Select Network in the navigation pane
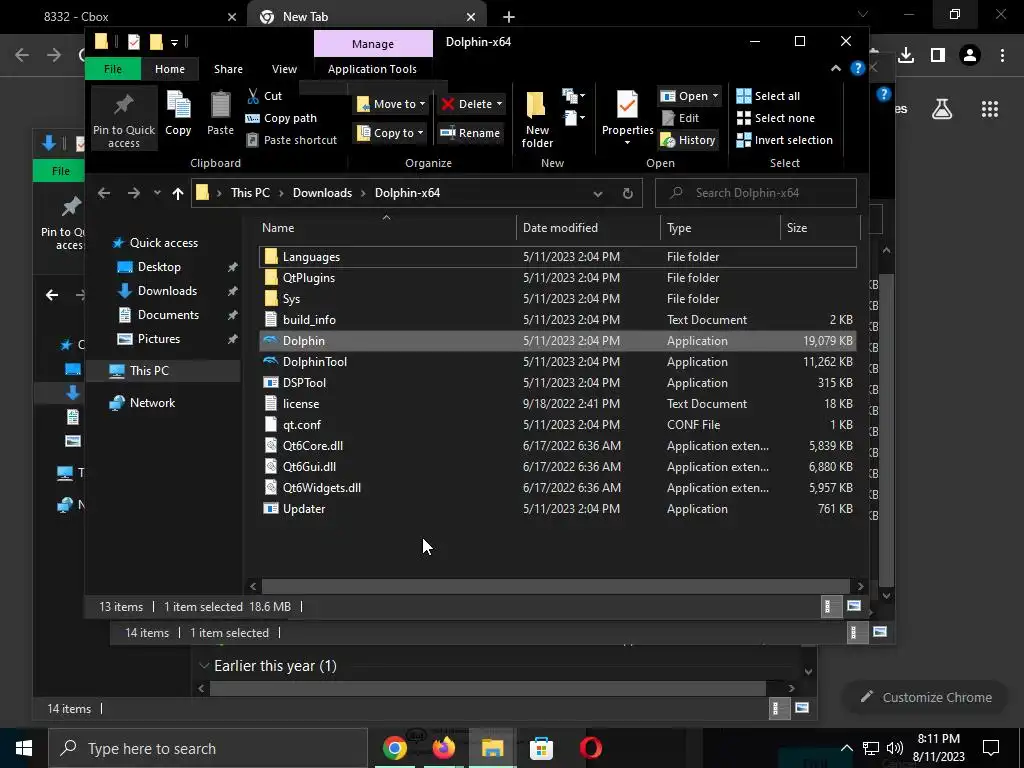 tap(152, 403)
